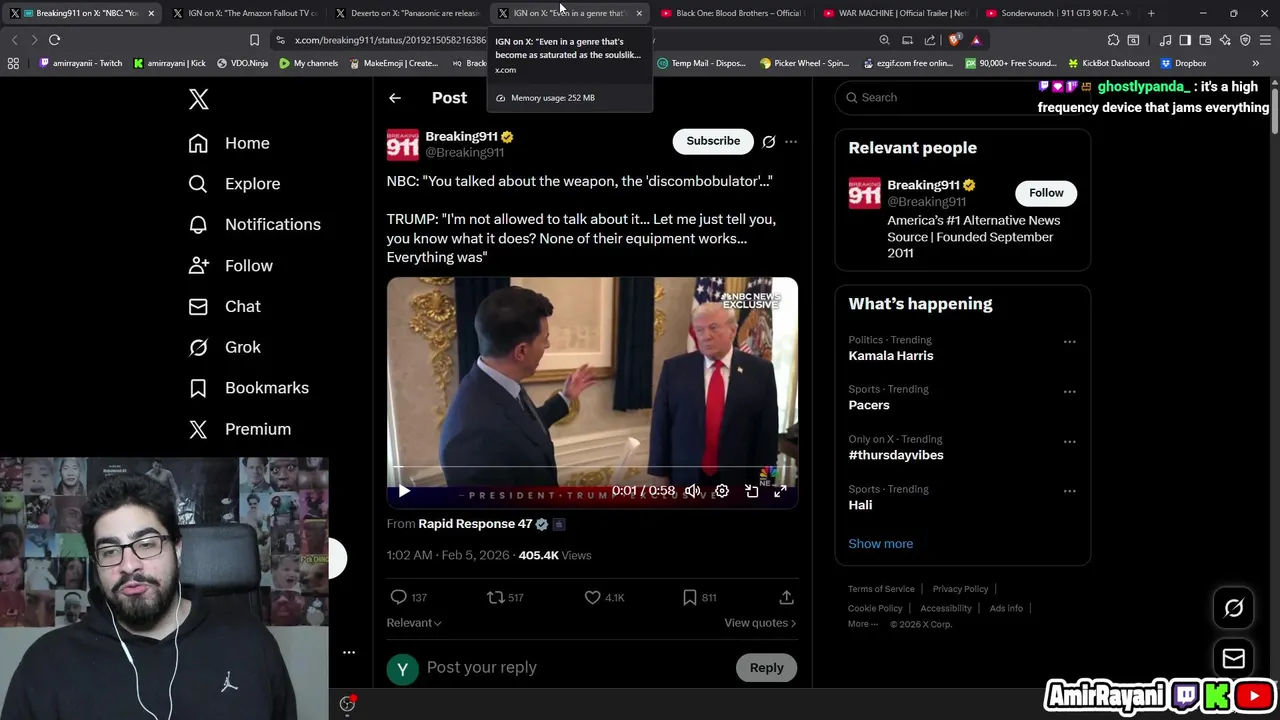Open Notifications in X sidebar
The width and height of the screenshot is (1280, 720).
(255, 225)
